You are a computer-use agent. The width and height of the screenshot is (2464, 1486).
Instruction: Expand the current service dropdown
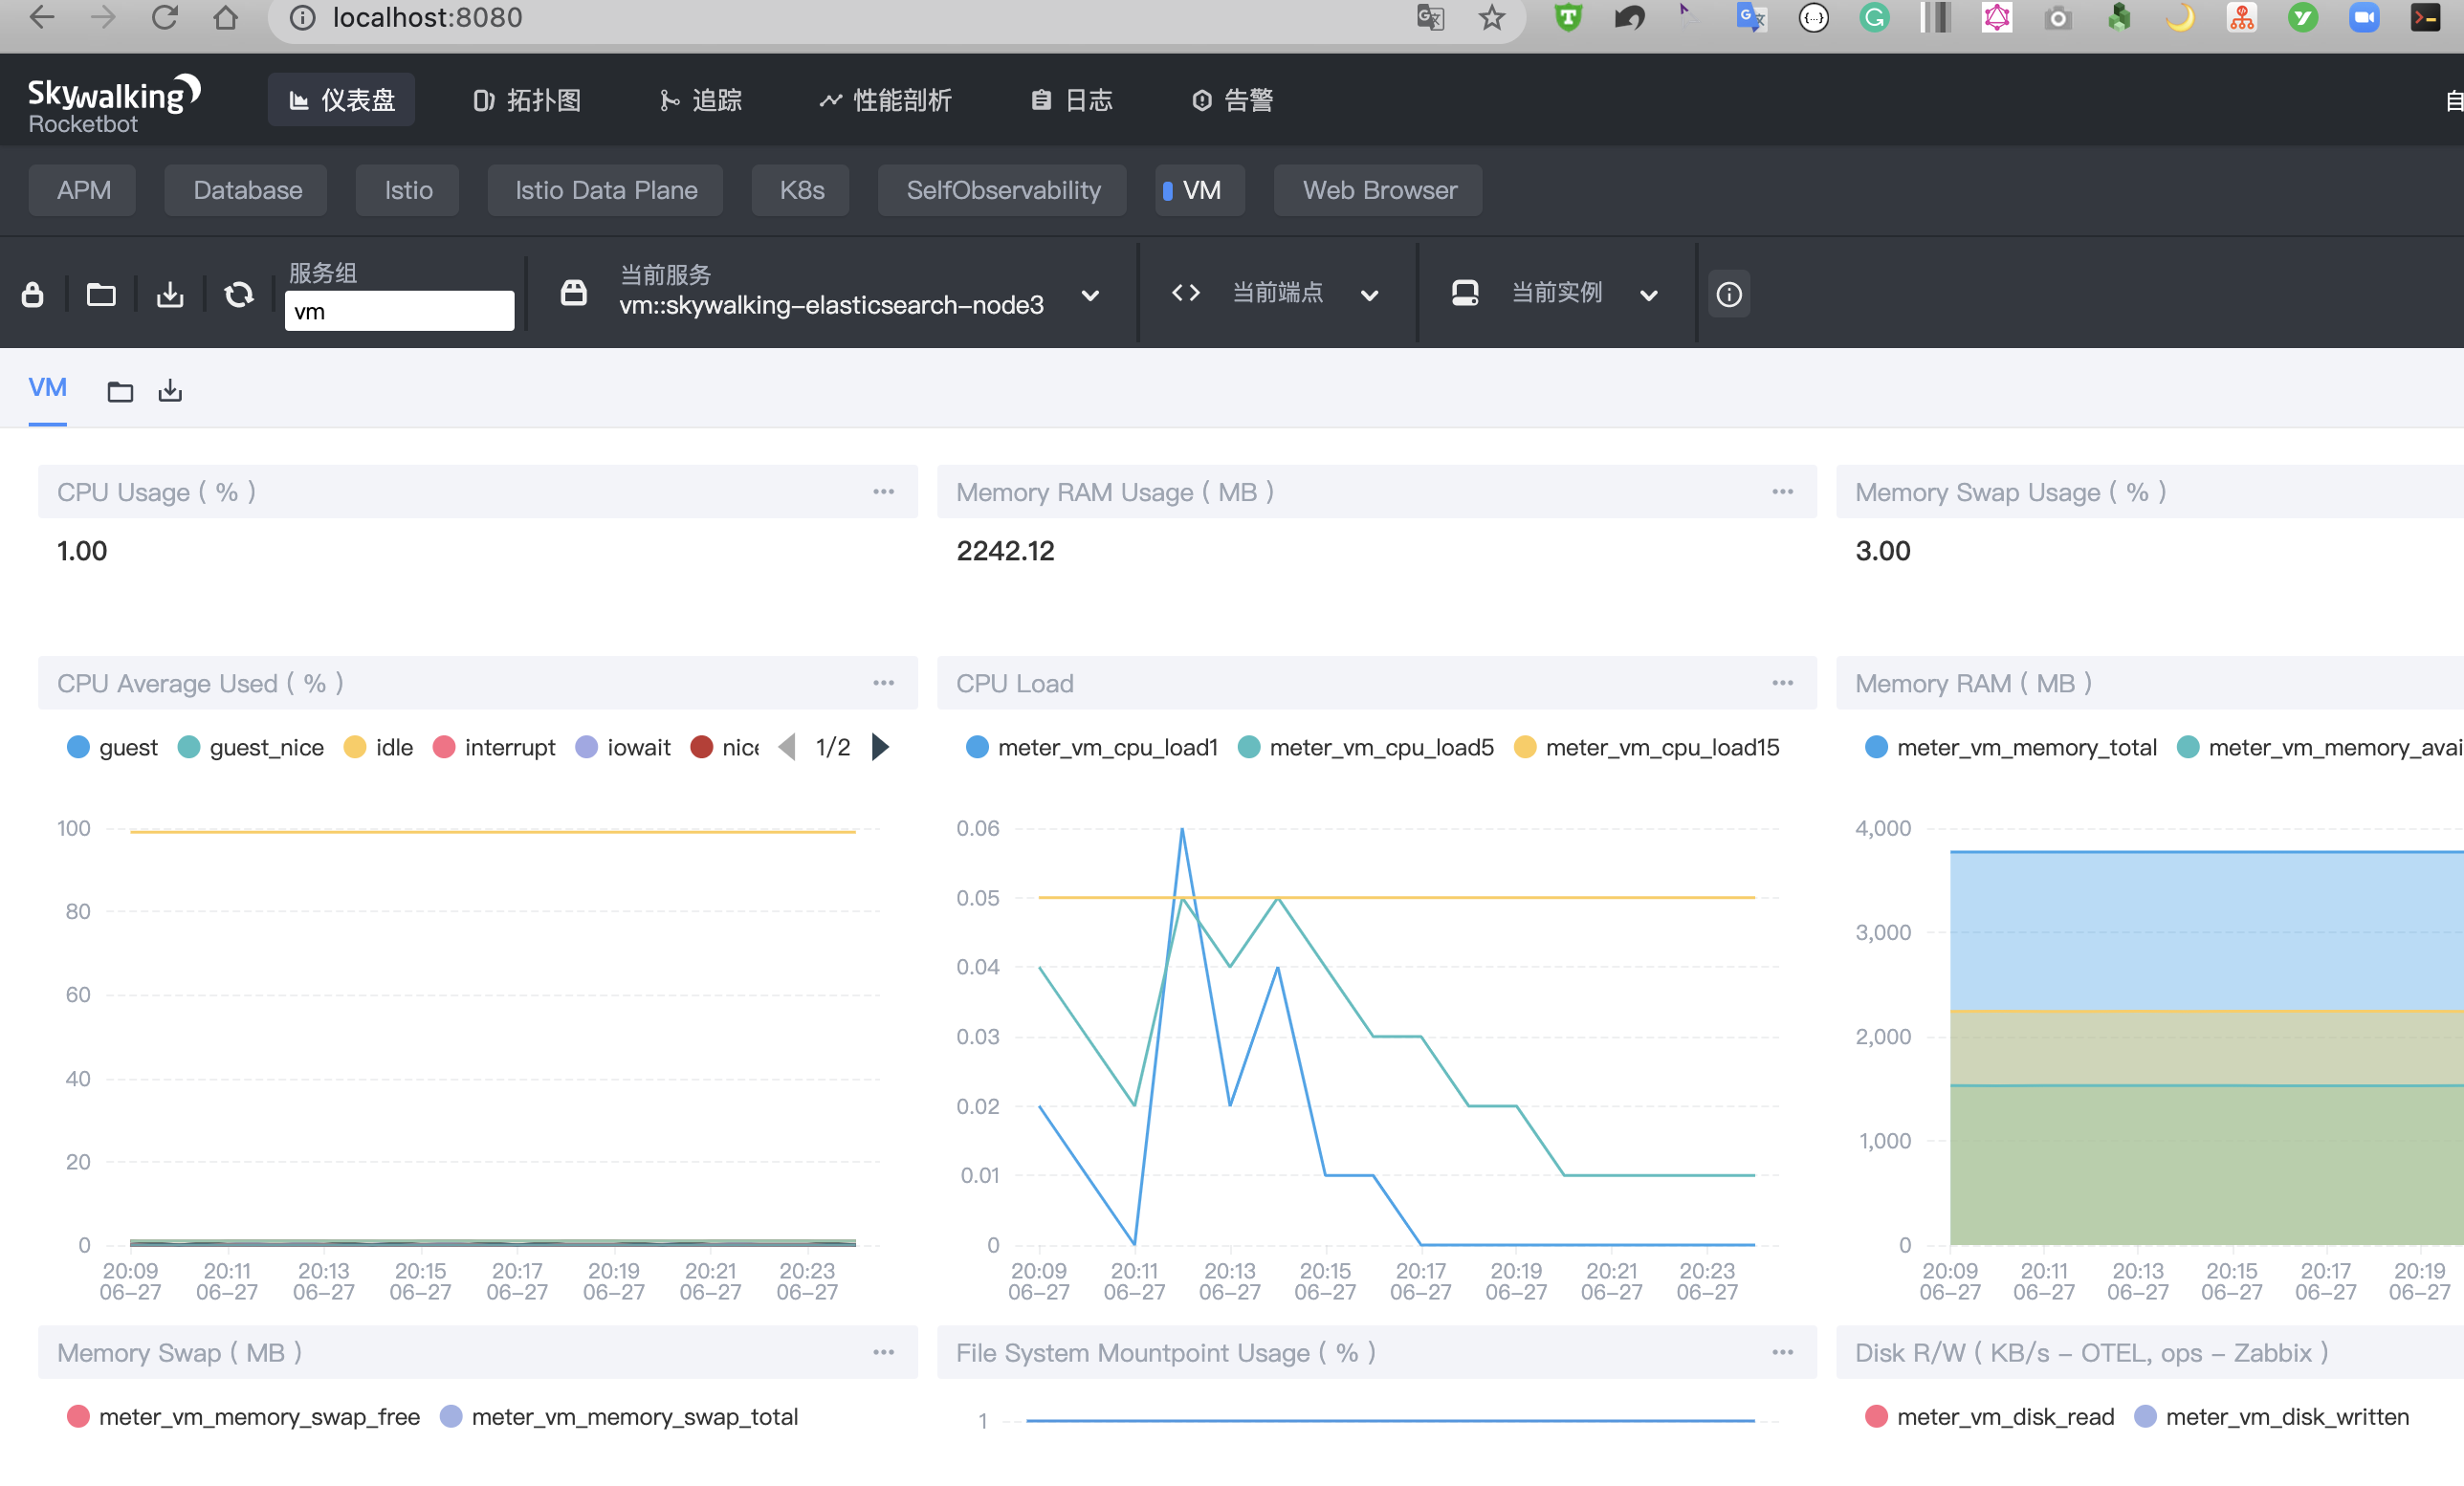pos(1091,295)
